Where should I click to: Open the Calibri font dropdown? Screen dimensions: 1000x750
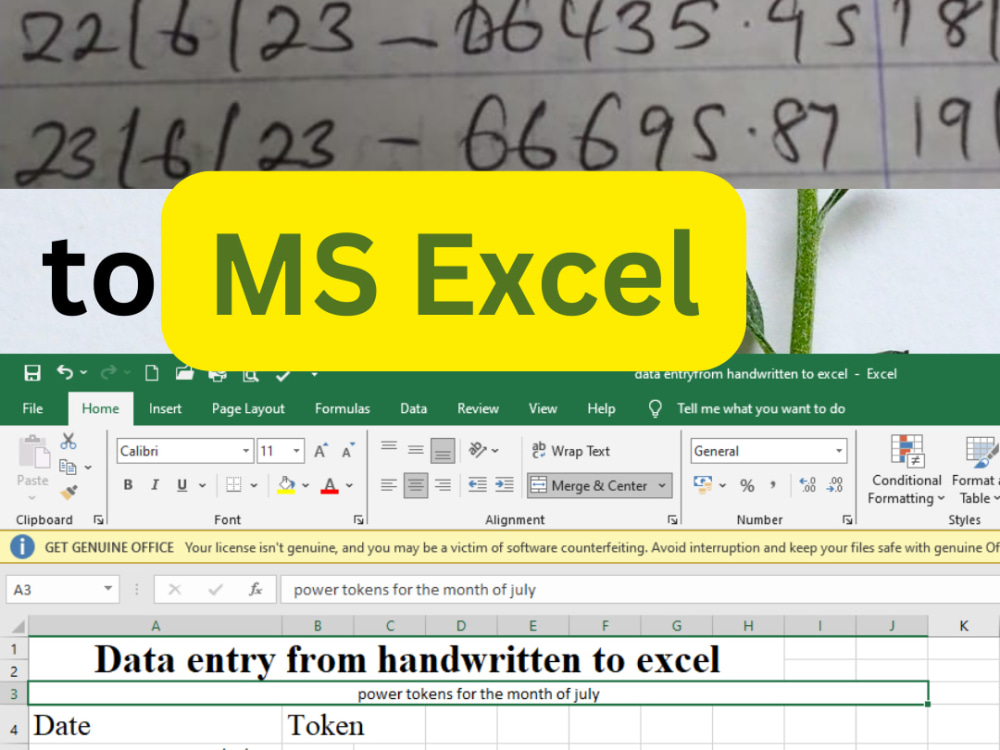(246, 451)
